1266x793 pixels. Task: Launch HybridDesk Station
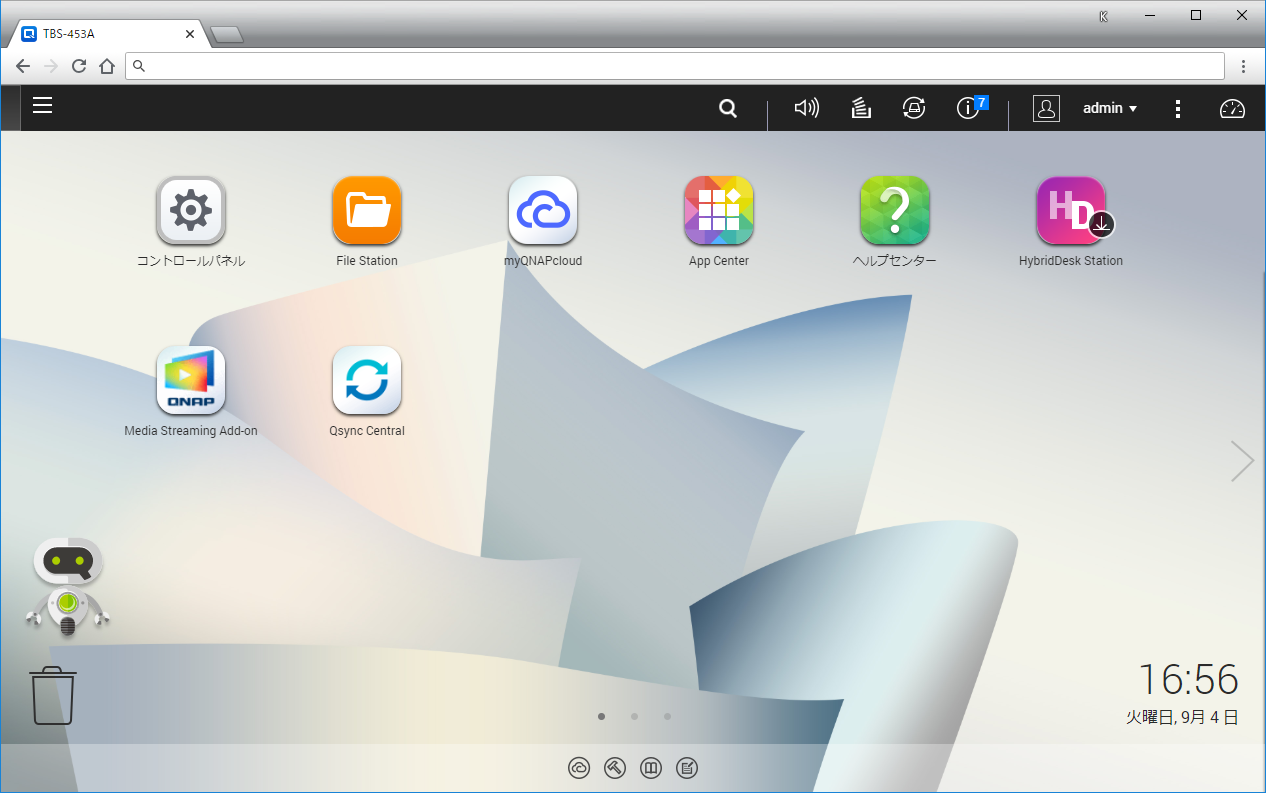tap(1071, 211)
